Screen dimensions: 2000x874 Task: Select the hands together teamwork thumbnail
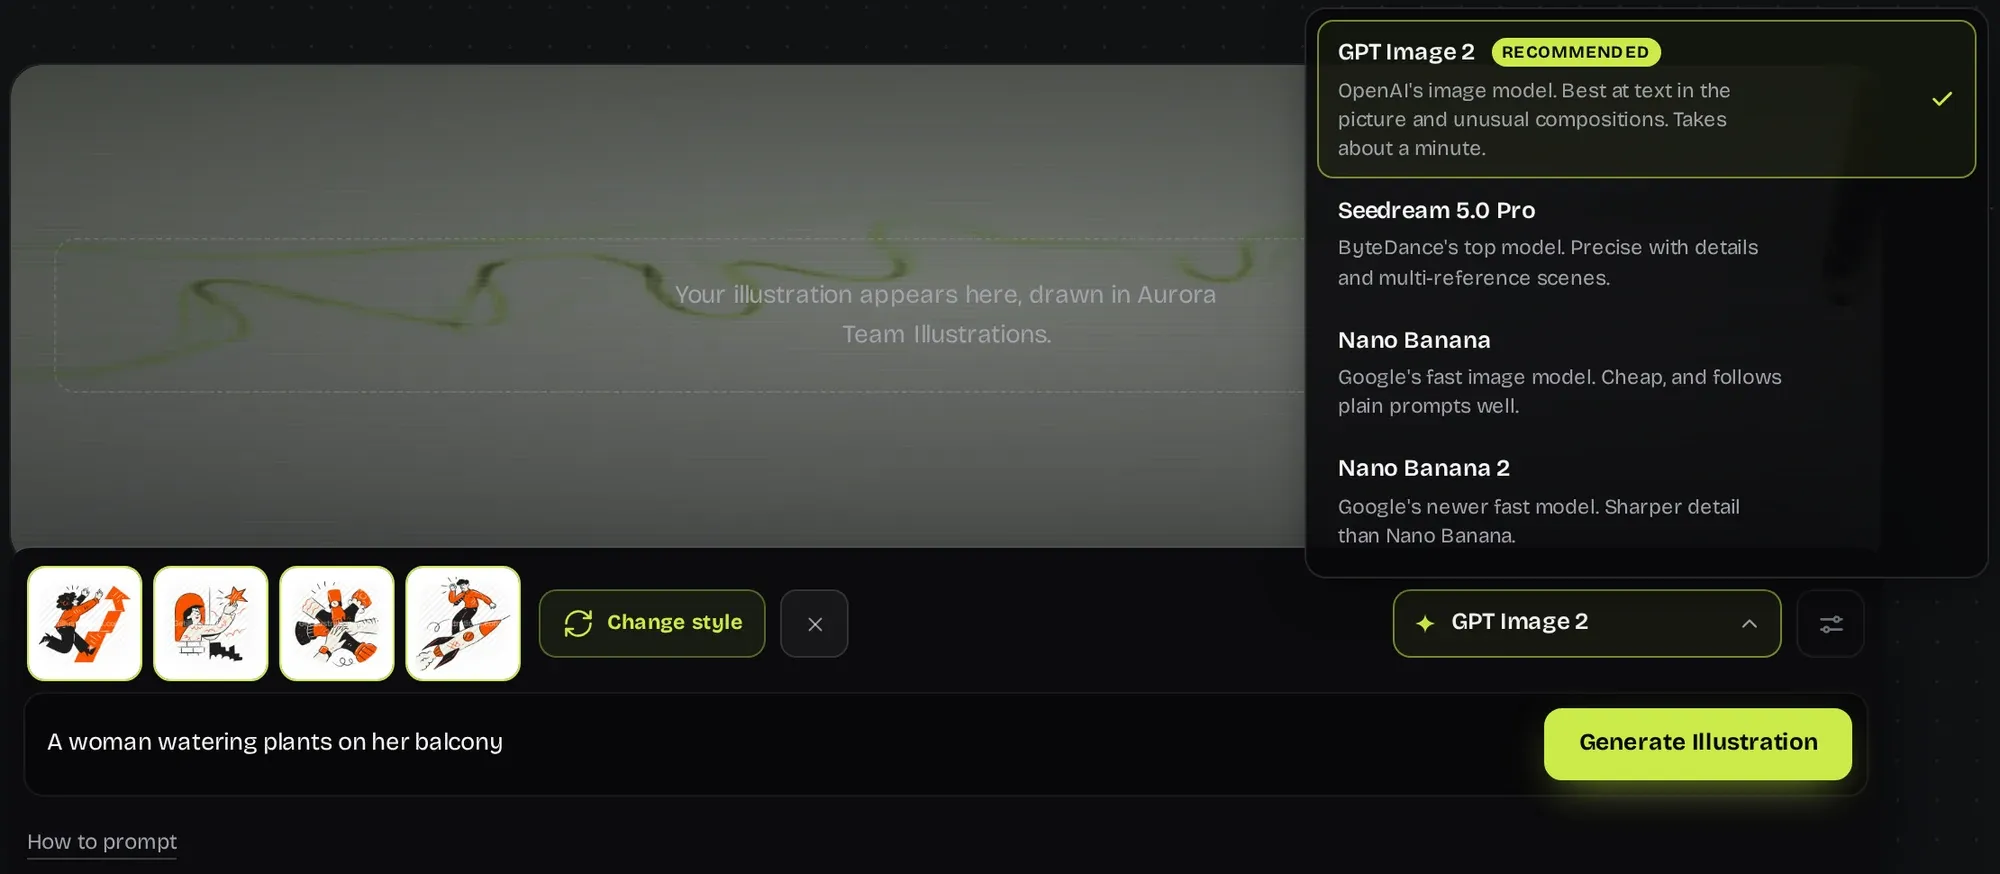337,624
